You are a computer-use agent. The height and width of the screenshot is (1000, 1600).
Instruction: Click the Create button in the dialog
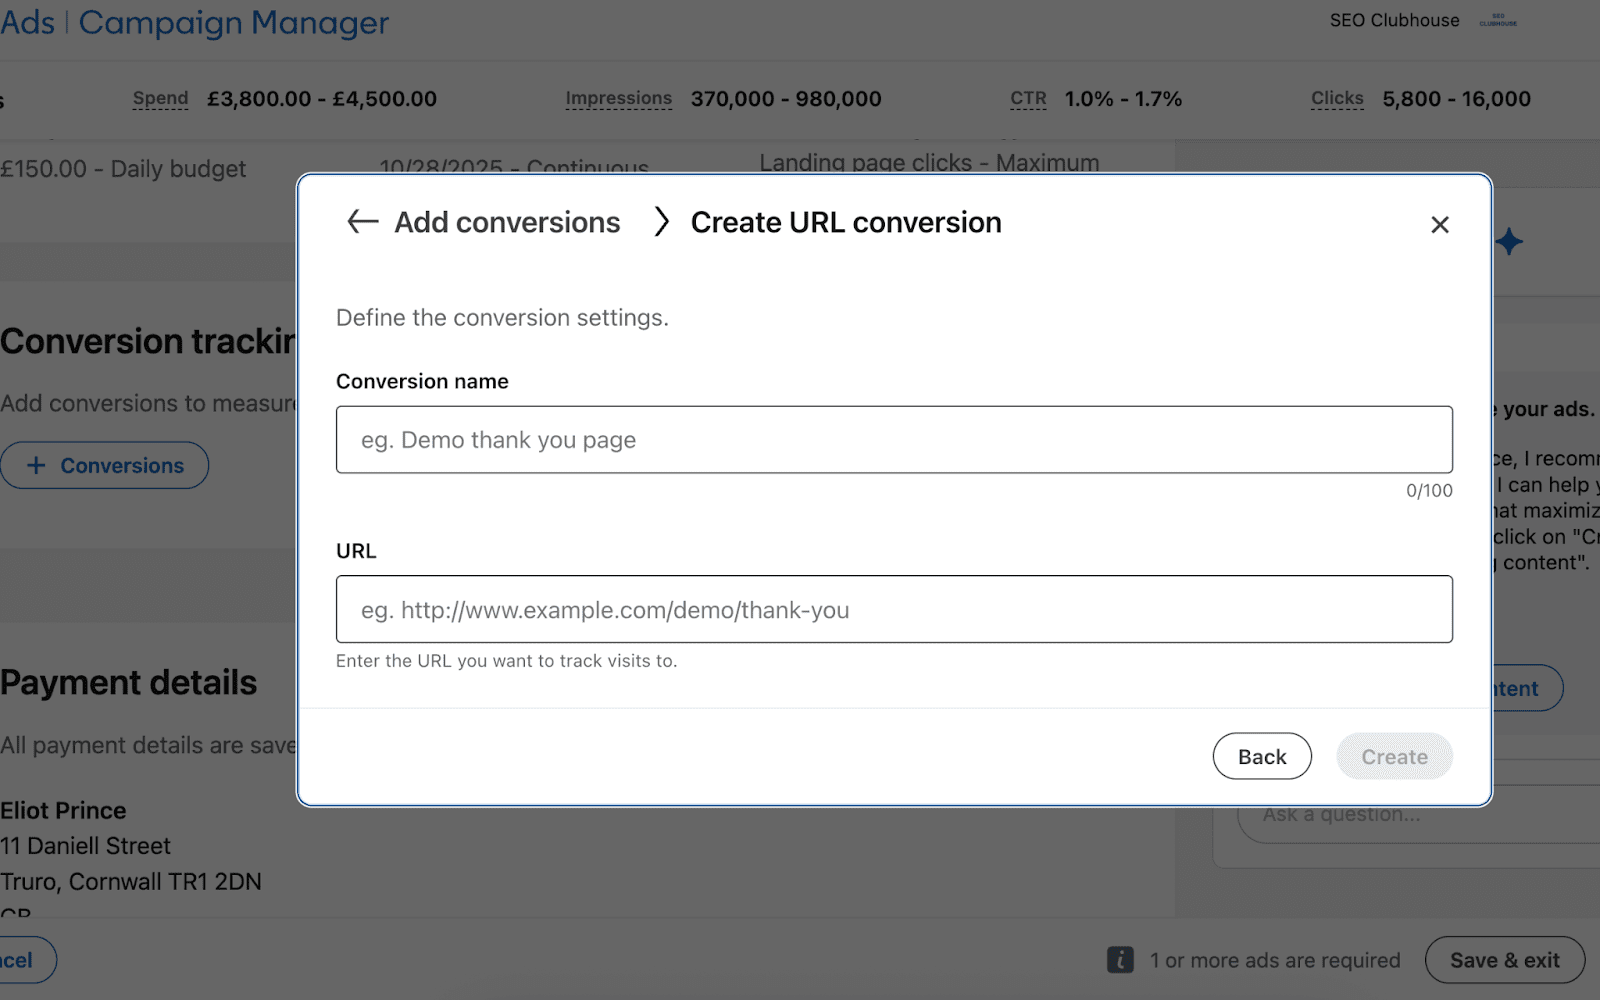(1394, 757)
